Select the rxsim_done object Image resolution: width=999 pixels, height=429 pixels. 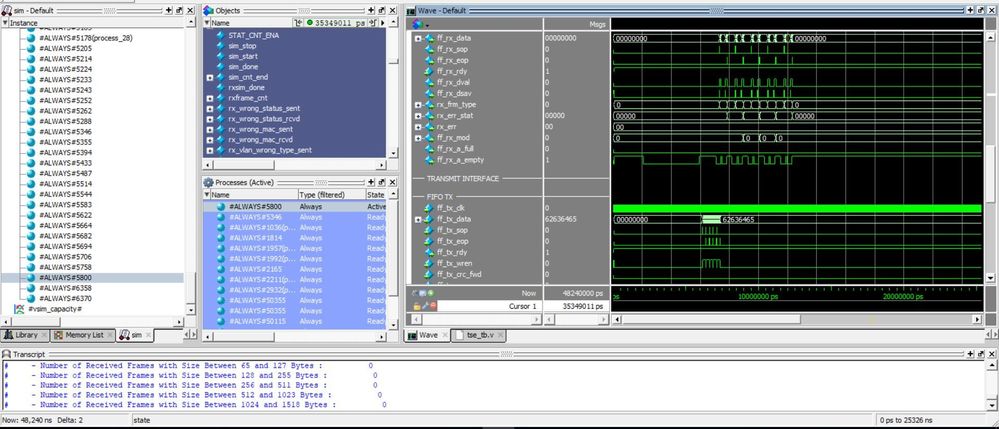[246, 88]
